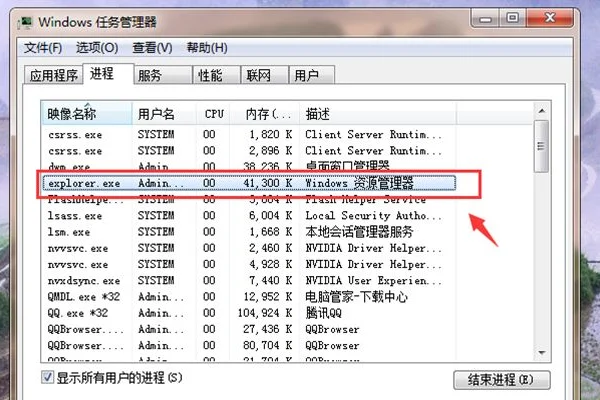Viewport: 600px width, 400px height.
Task: Click Local Security Autho... description
Action: (x=373, y=216)
